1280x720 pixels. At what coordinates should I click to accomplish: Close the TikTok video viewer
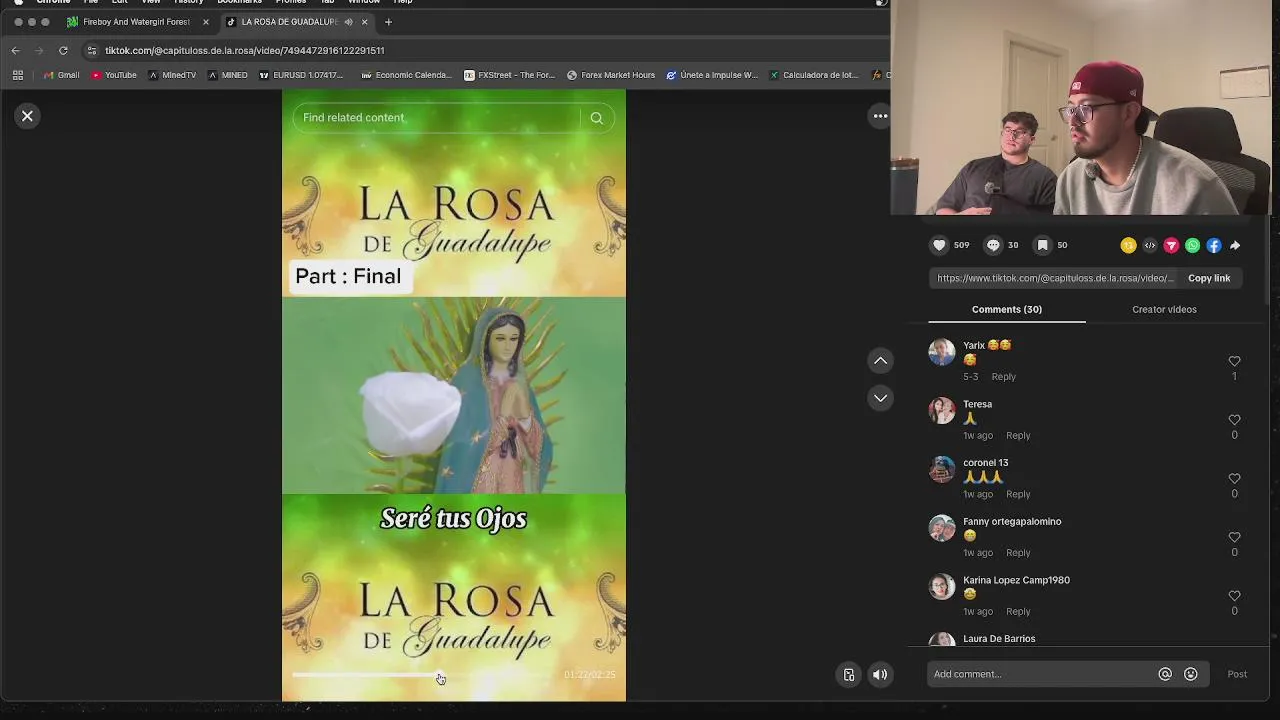point(27,116)
